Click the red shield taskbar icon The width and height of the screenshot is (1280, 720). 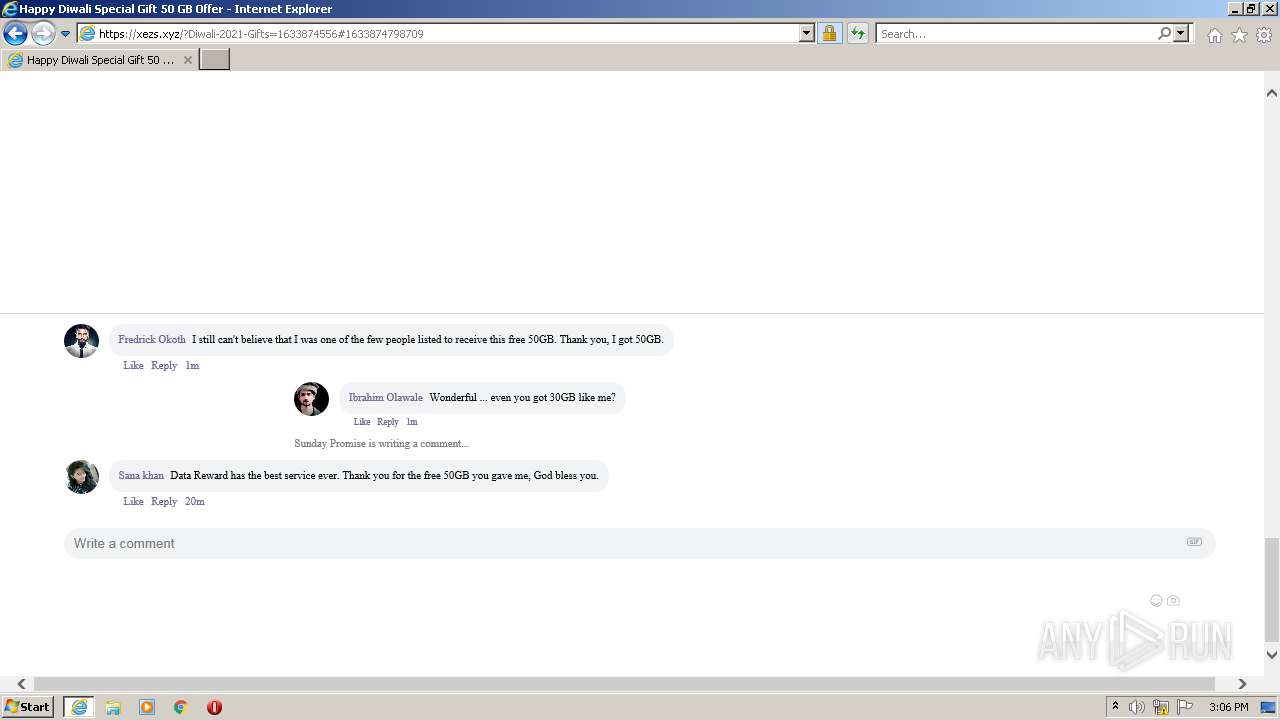[x=214, y=707]
